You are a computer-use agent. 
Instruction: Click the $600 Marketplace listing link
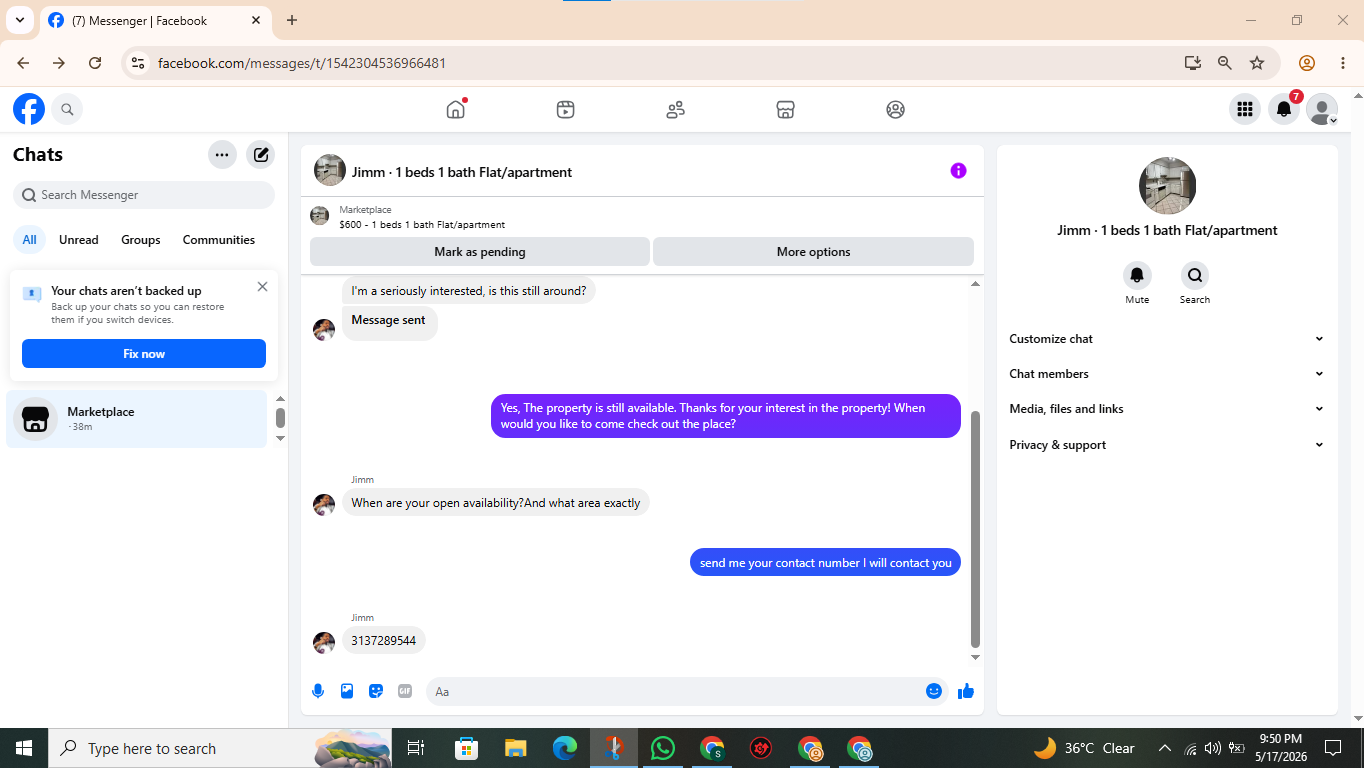coord(422,225)
